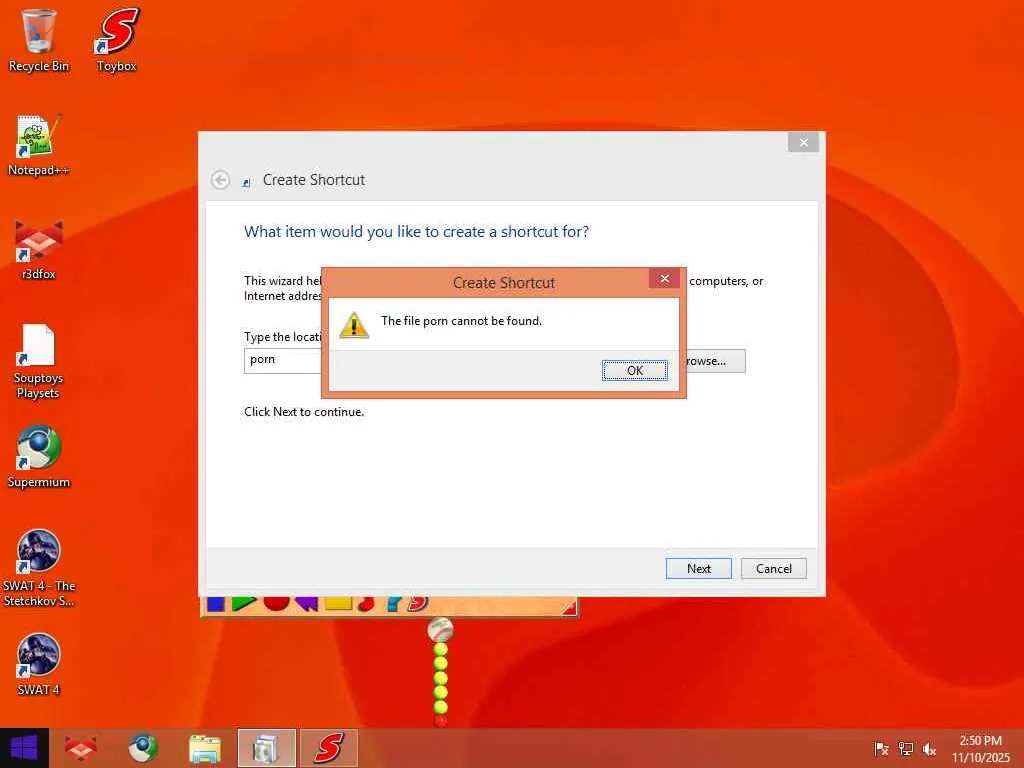Select the Recycle Bin icon

[39, 40]
